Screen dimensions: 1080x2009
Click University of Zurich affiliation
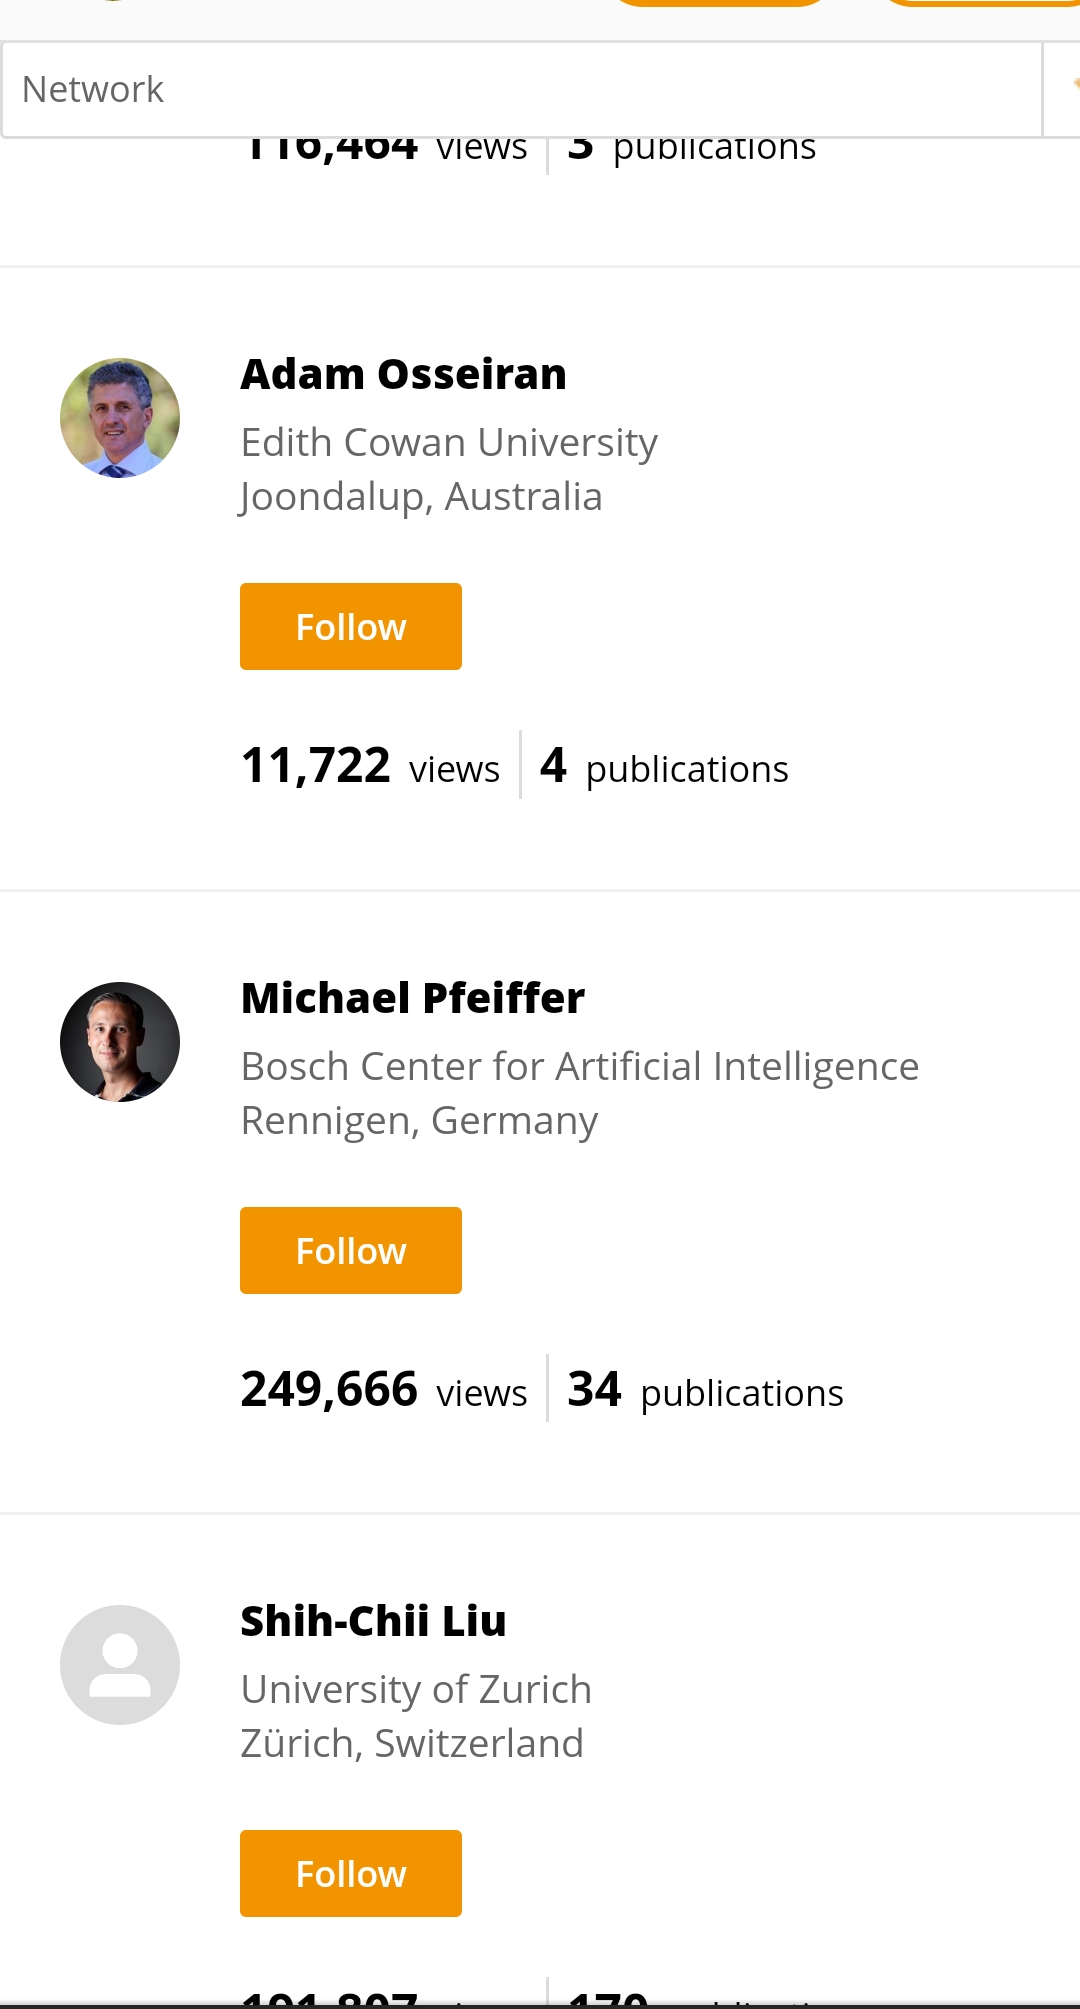pos(416,1689)
